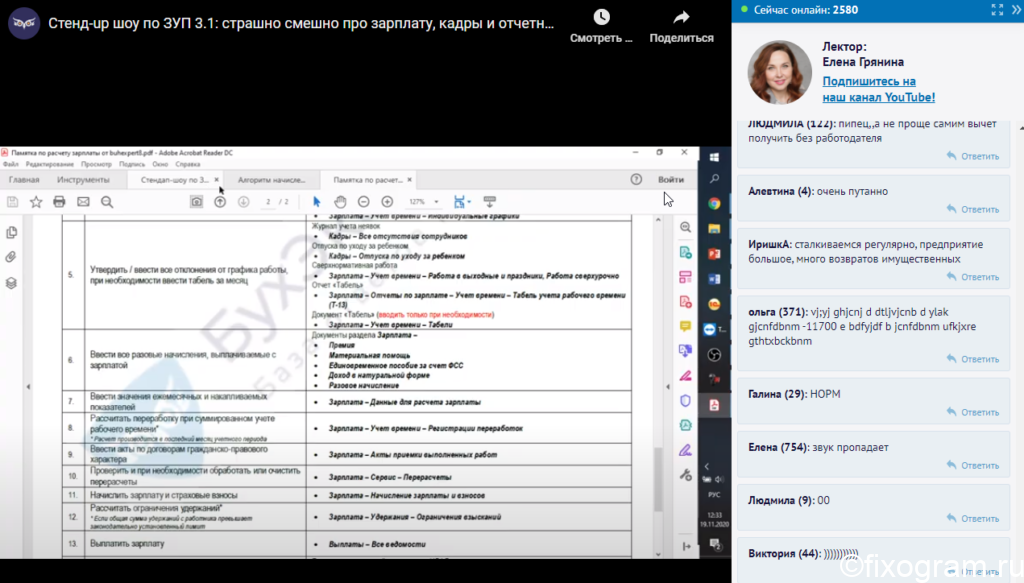Image resolution: width=1024 pixels, height=583 pixels.
Task: Print the PDF using the printer icon
Action: [59, 202]
